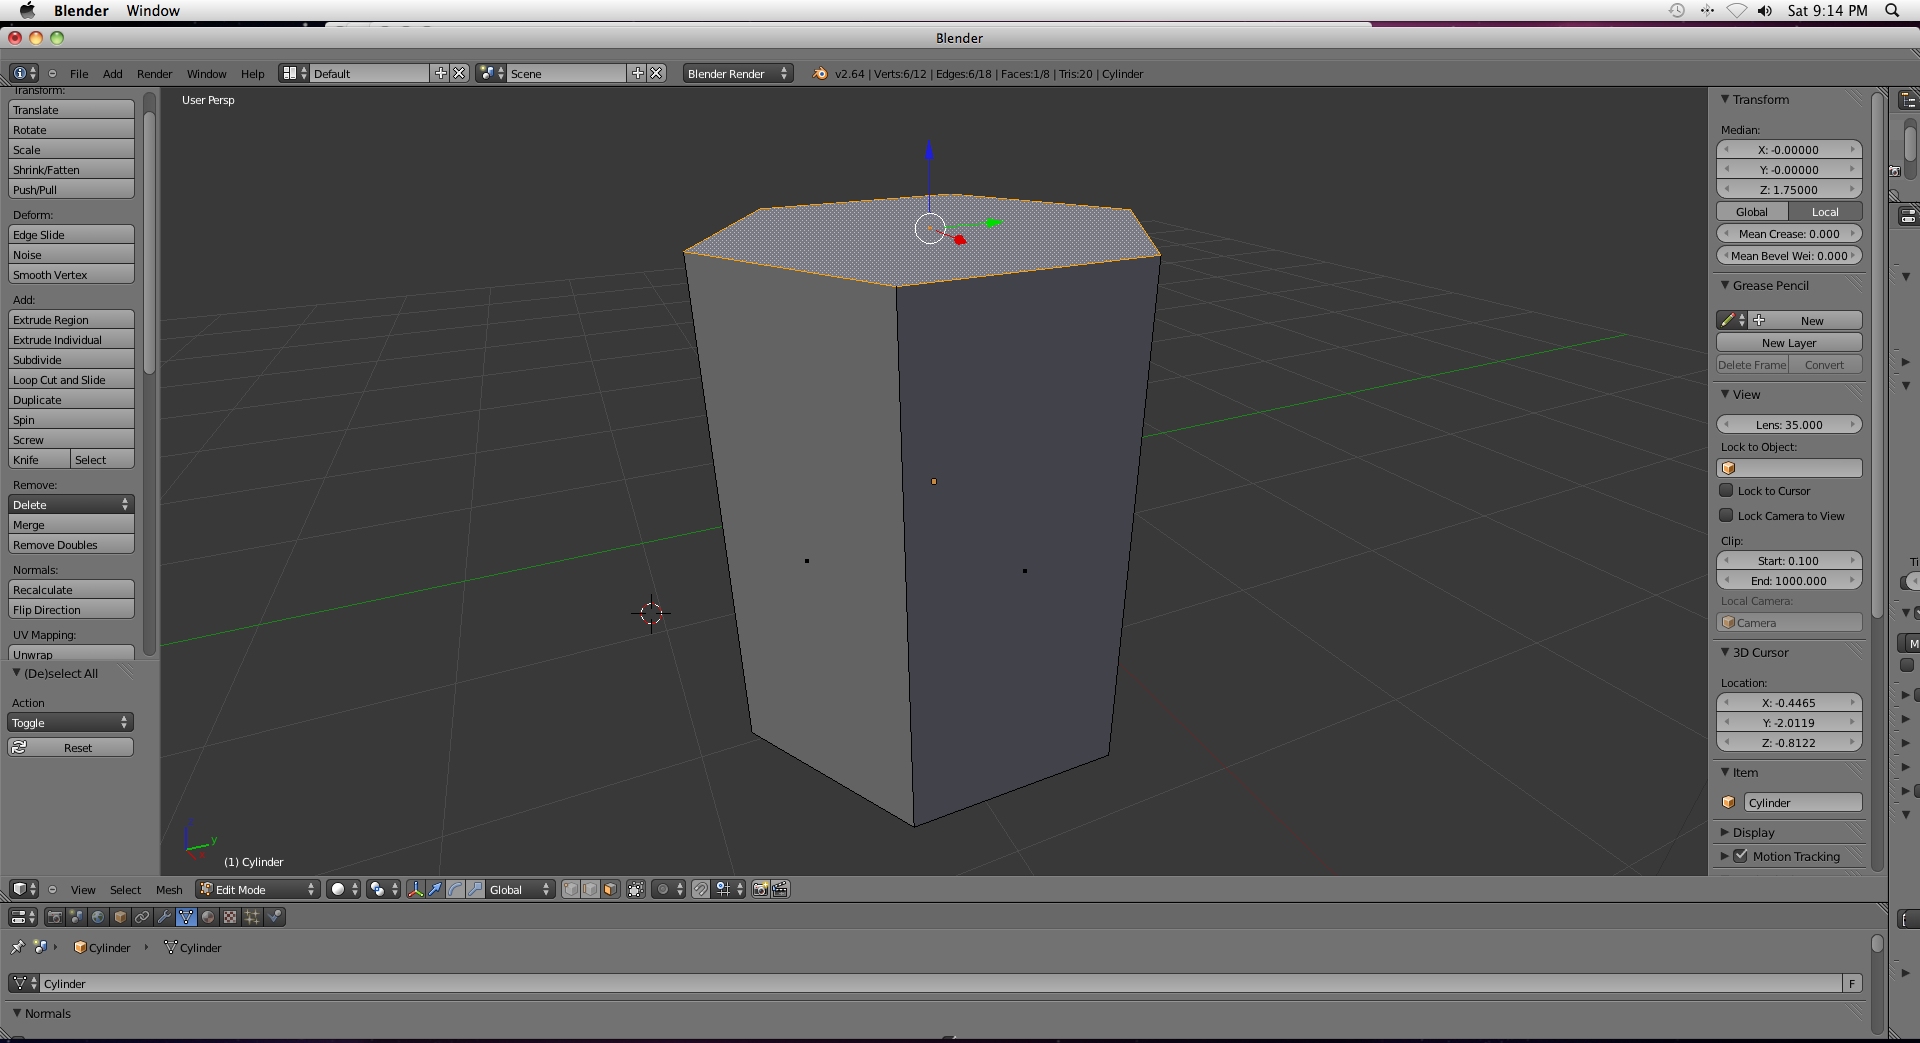Image resolution: width=1920 pixels, height=1043 pixels.
Task: Open the Scene properties tab icon
Action: point(76,917)
